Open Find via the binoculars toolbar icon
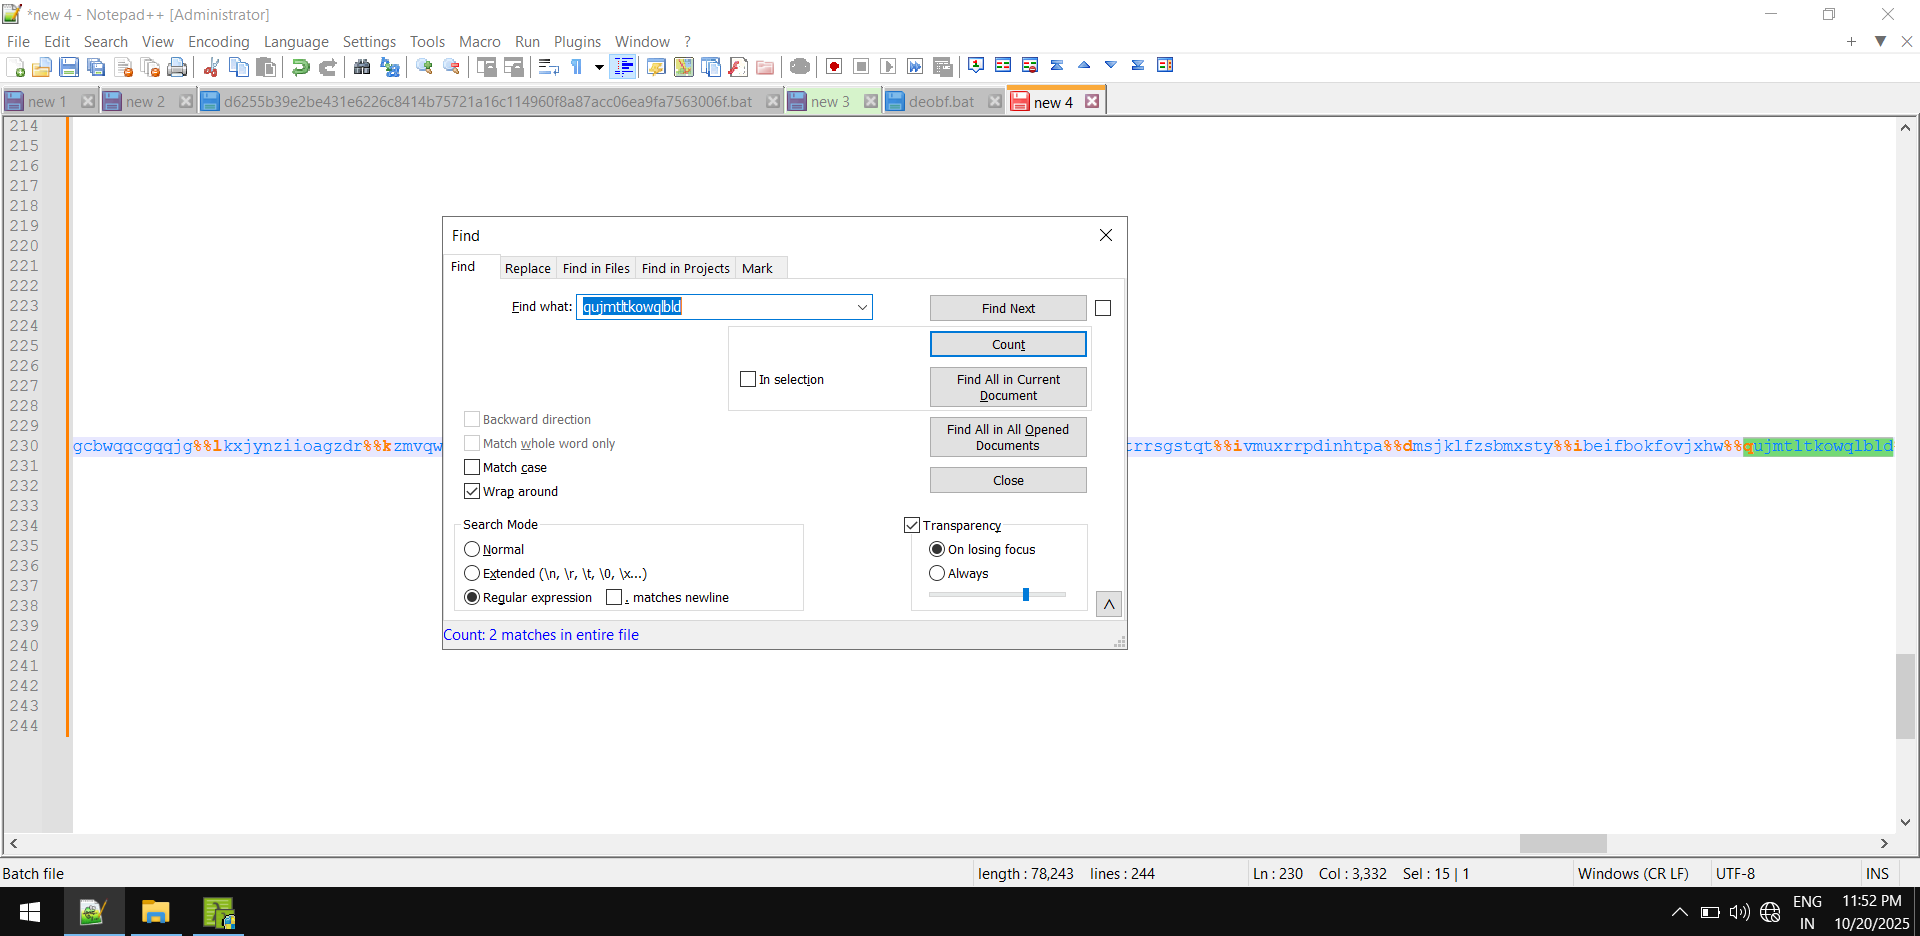This screenshot has width=1920, height=936. (x=362, y=67)
